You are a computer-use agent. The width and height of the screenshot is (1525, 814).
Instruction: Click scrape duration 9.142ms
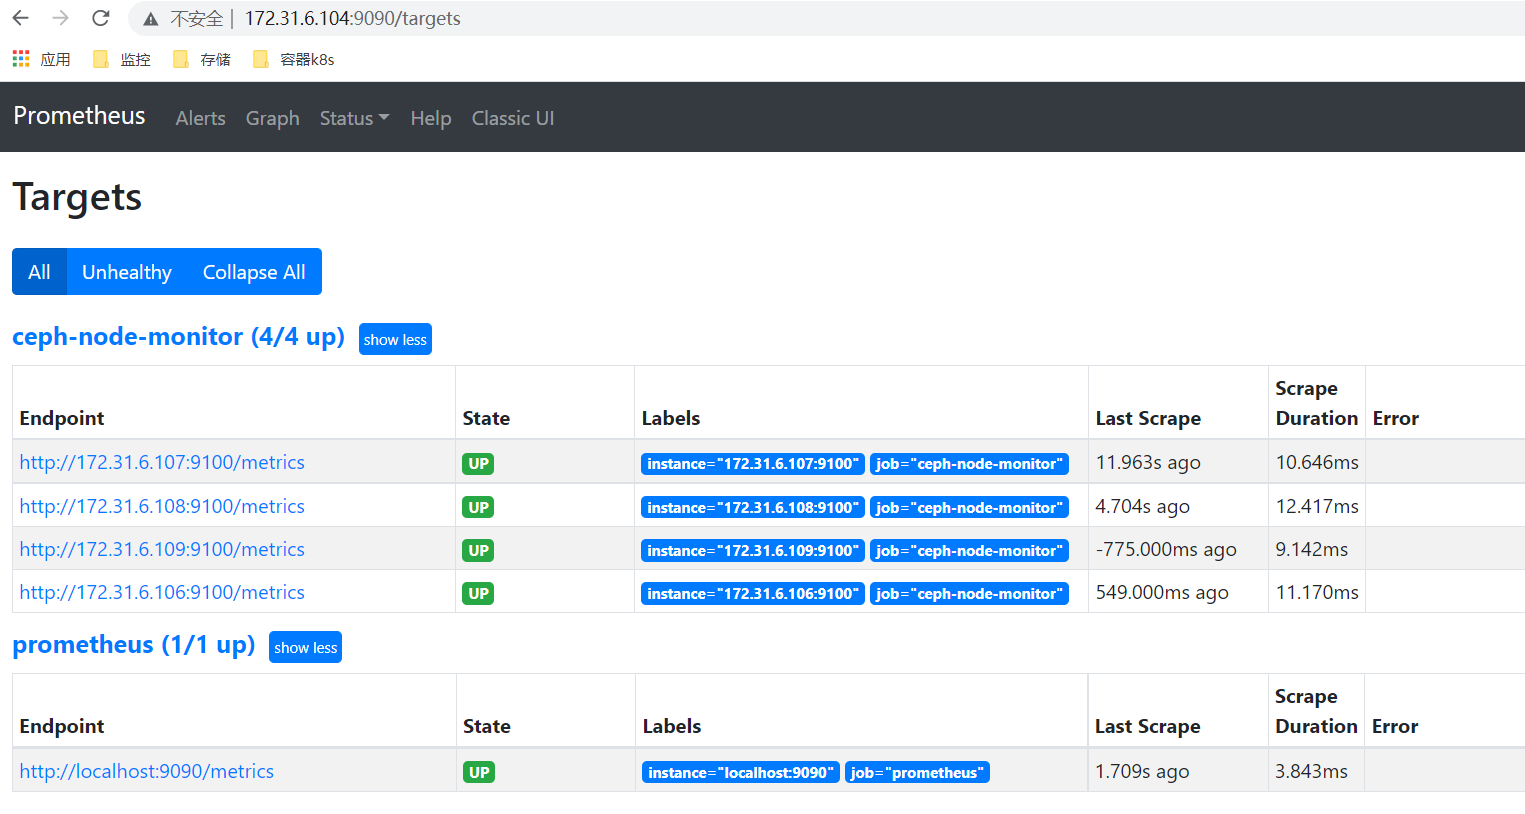pos(1312,549)
